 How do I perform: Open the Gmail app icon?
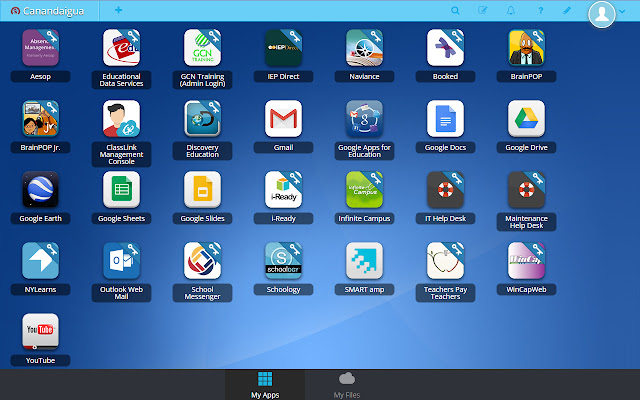click(283, 118)
